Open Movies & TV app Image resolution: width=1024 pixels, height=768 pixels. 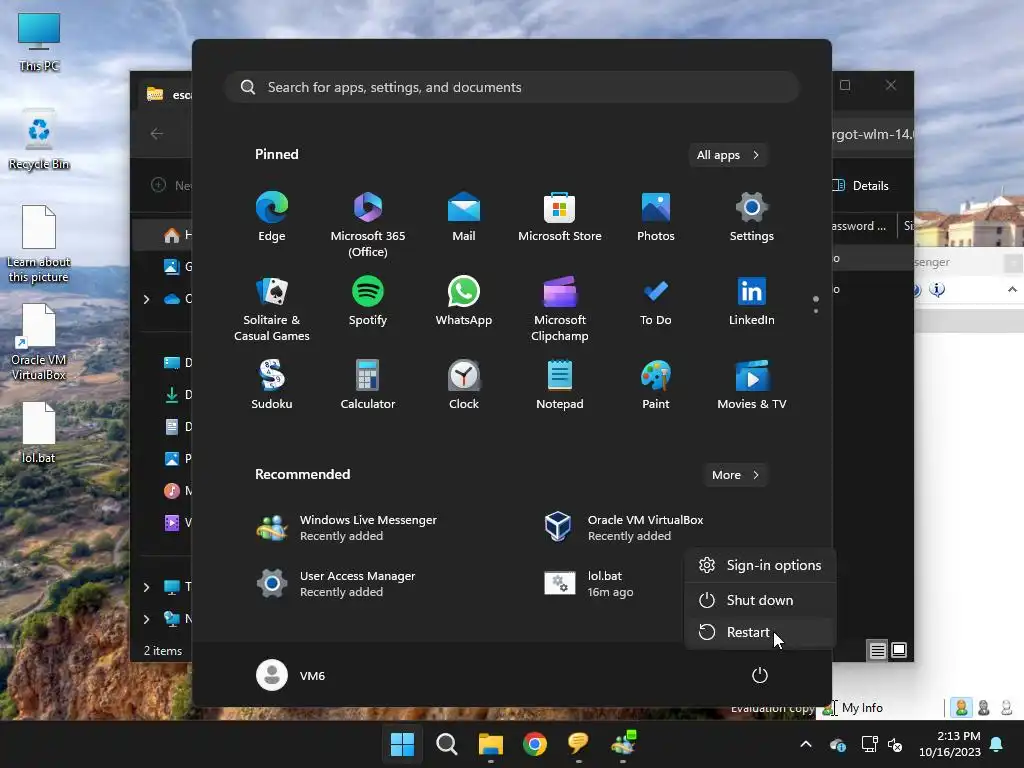point(752,385)
